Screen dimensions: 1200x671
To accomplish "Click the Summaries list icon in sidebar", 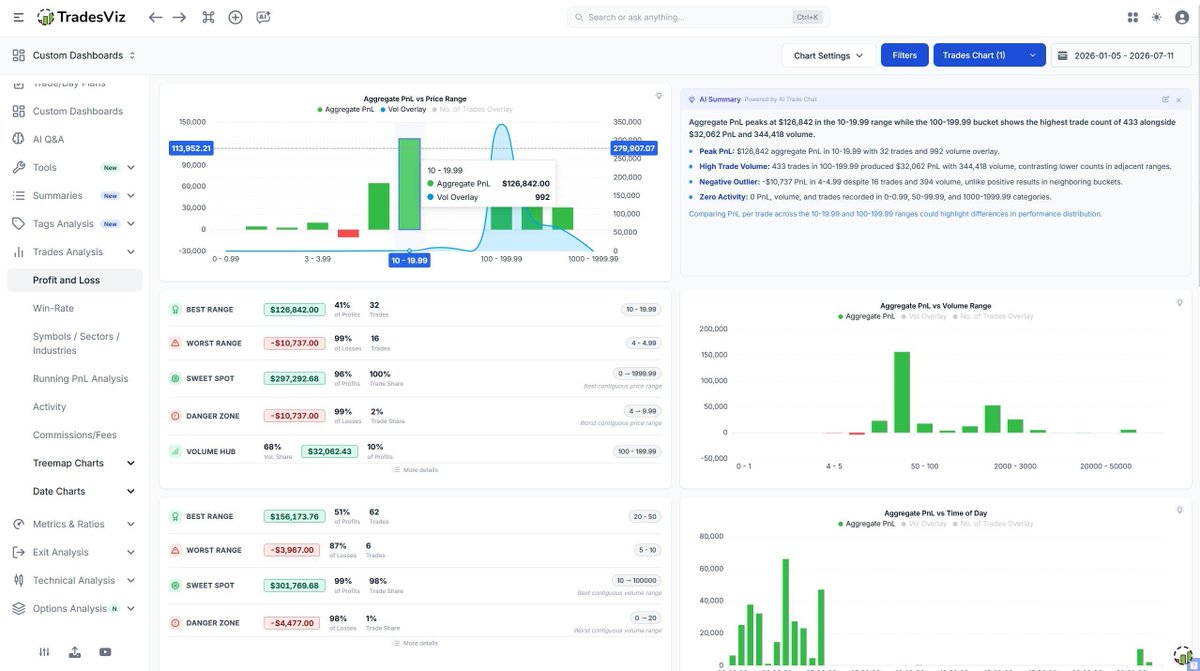I will coord(18,195).
